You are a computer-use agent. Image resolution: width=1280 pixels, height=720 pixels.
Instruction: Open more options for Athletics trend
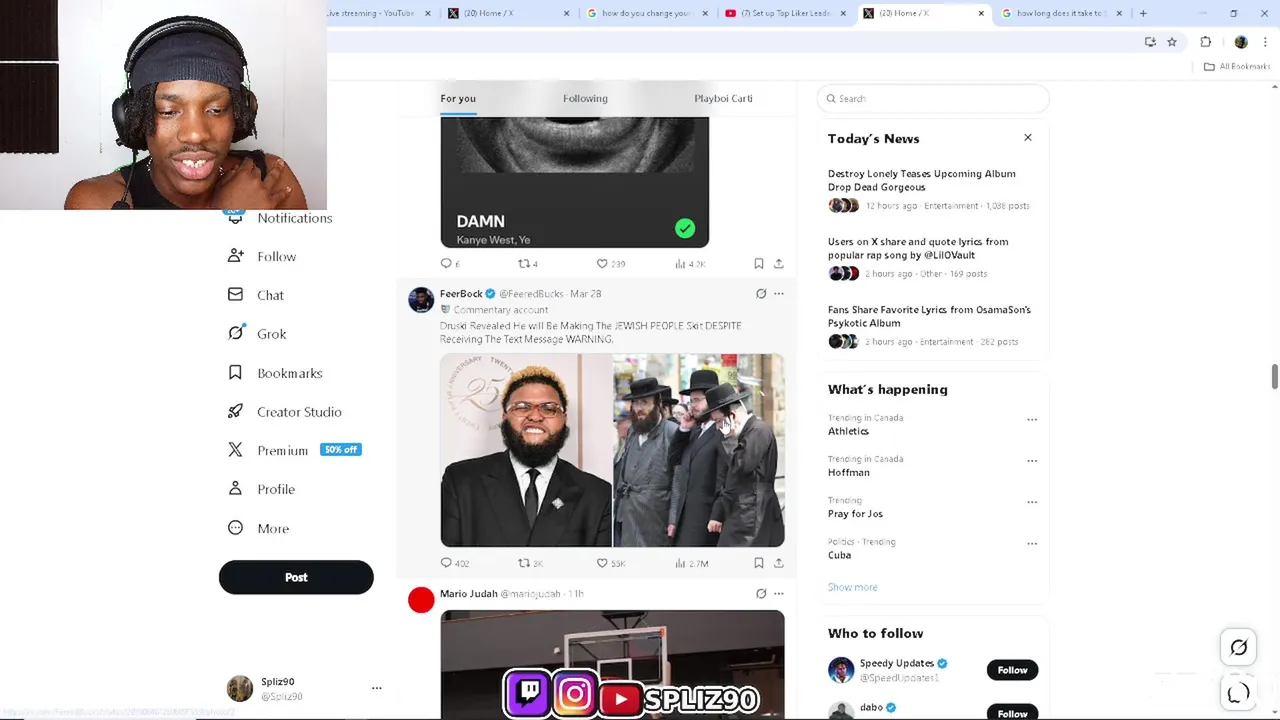(1031, 420)
